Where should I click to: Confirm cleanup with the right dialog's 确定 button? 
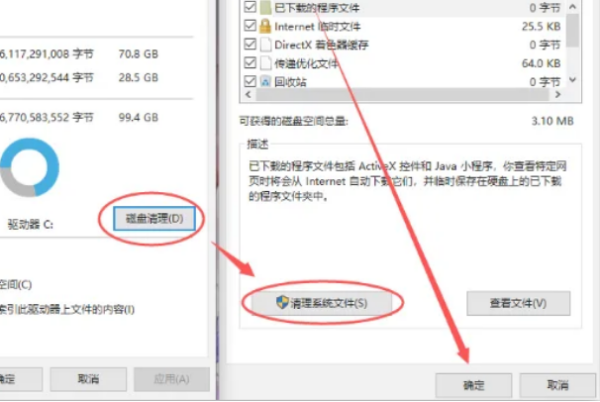pos(474,385)
